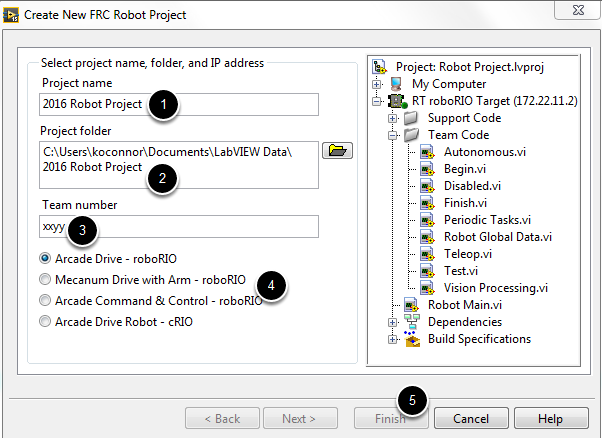Expand the Build Specifications node
602x438 pixels.
coord(392,339)
